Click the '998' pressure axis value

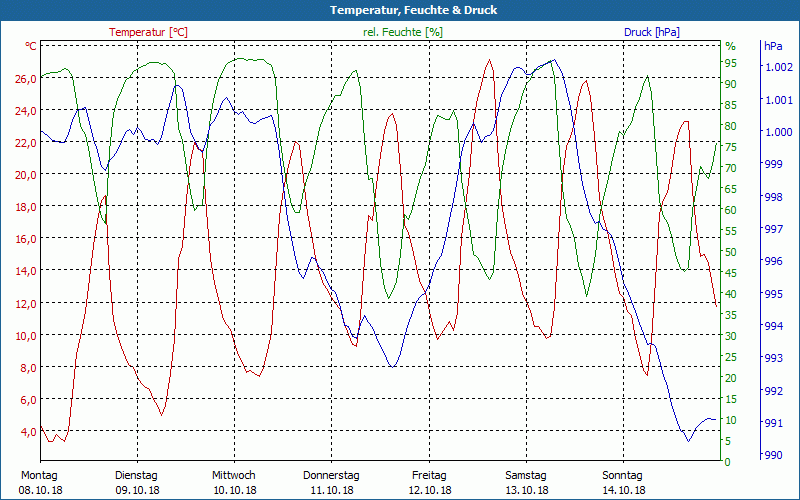774,196
